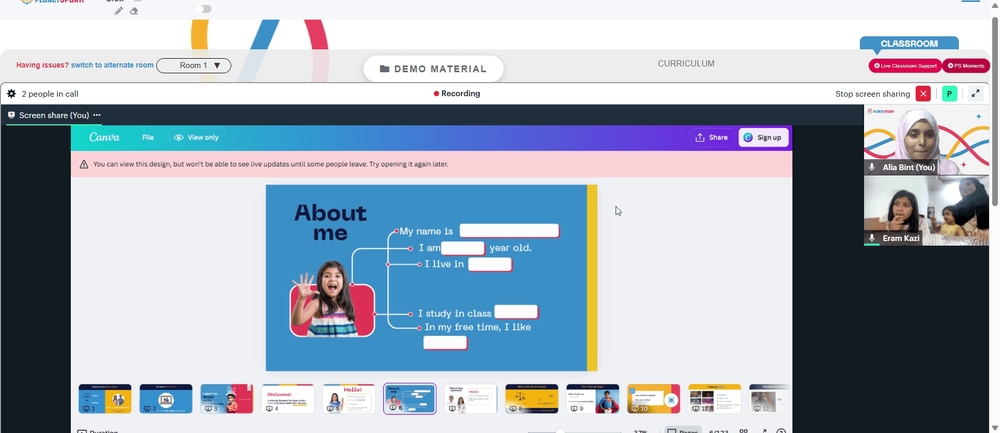Click the blank below 'In my free time'
The height and width of the screenshot is (433, 1000).
coord(445,342)
